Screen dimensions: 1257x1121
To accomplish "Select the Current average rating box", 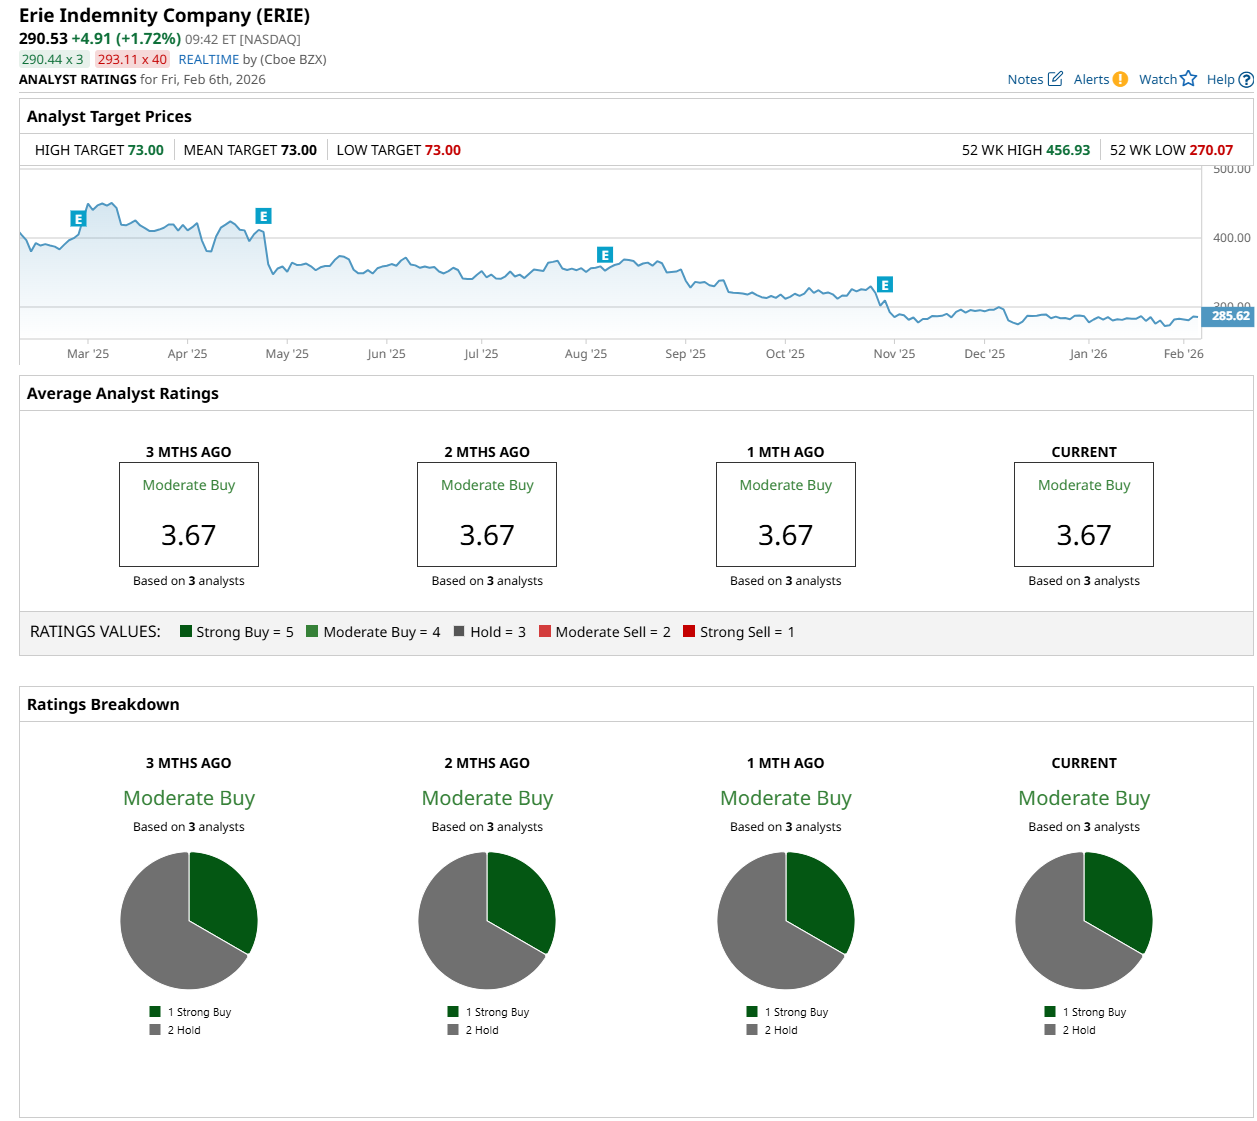I will [x=1083, y=514].
